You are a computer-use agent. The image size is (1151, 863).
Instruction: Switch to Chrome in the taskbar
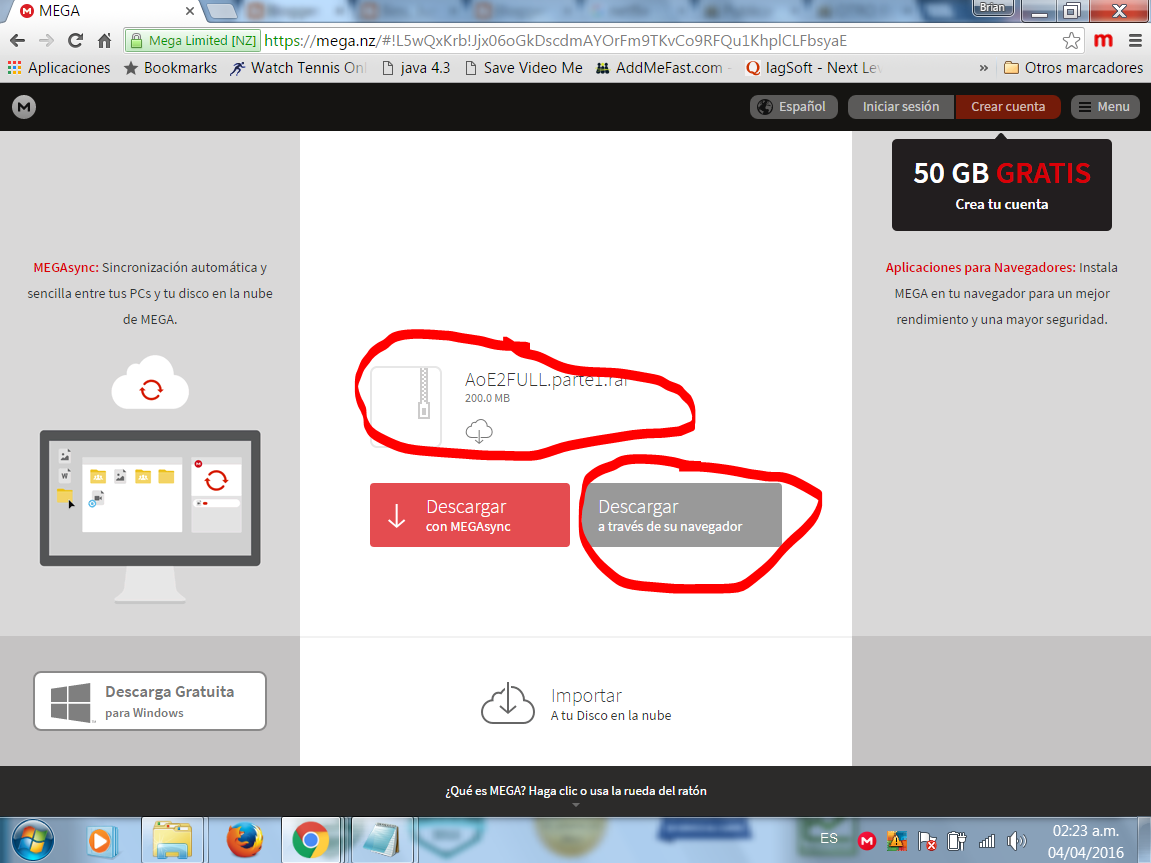click(x=311, y=840)
